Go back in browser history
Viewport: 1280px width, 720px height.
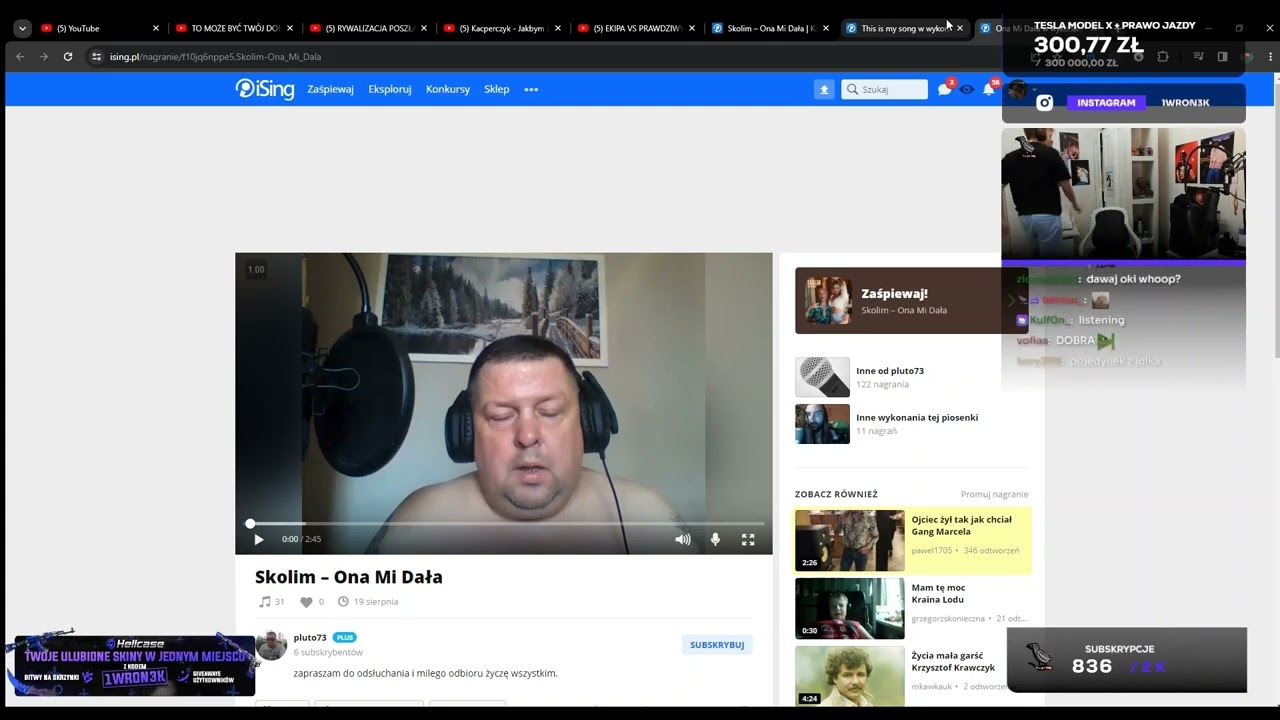tap(20, 57)
